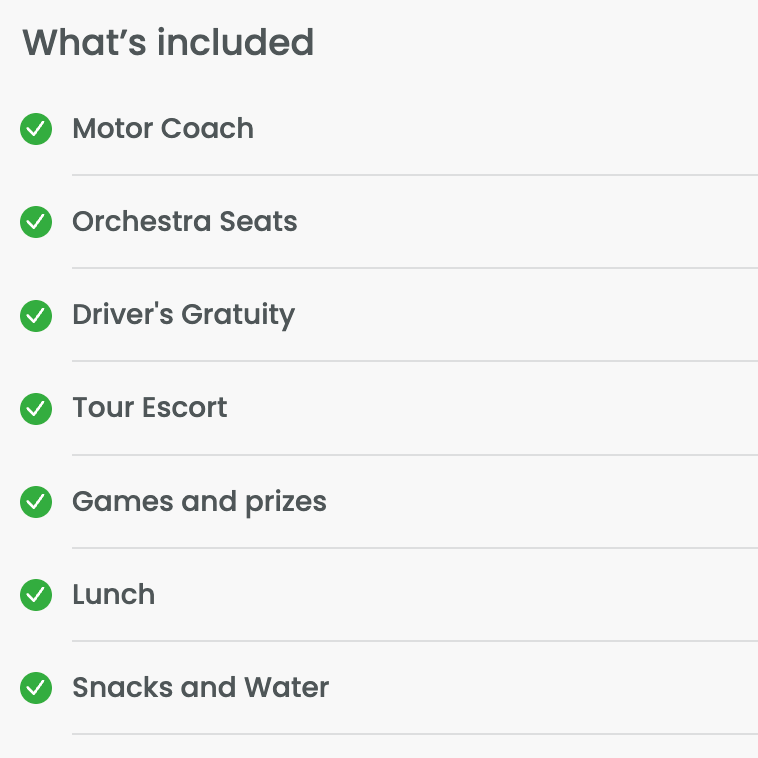Viewport: 758px width, 758px height.
Task: Click the Snacks and Water text
Action: tap(201, 688)
